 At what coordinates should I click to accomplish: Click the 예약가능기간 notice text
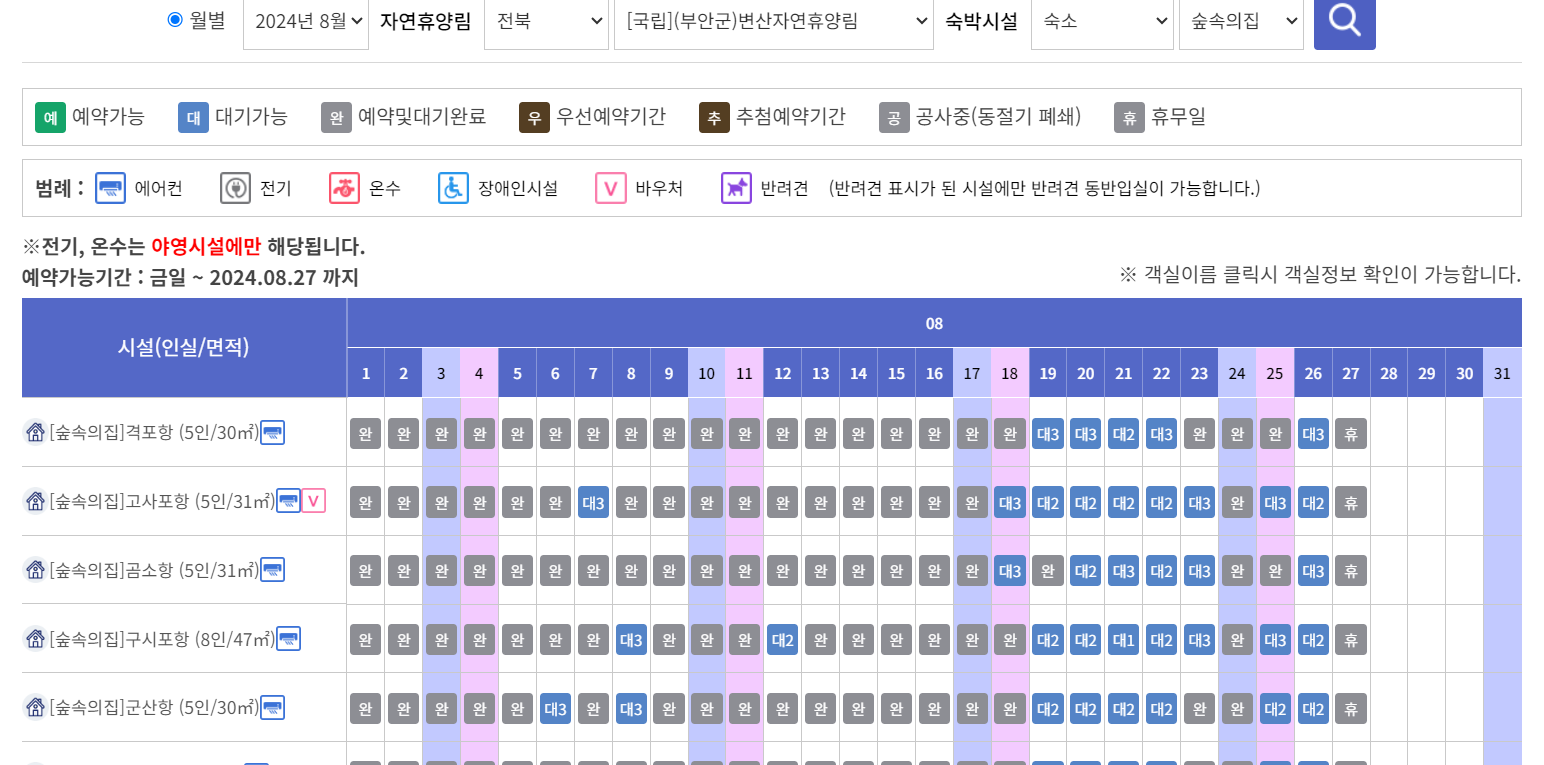[190, 277]
